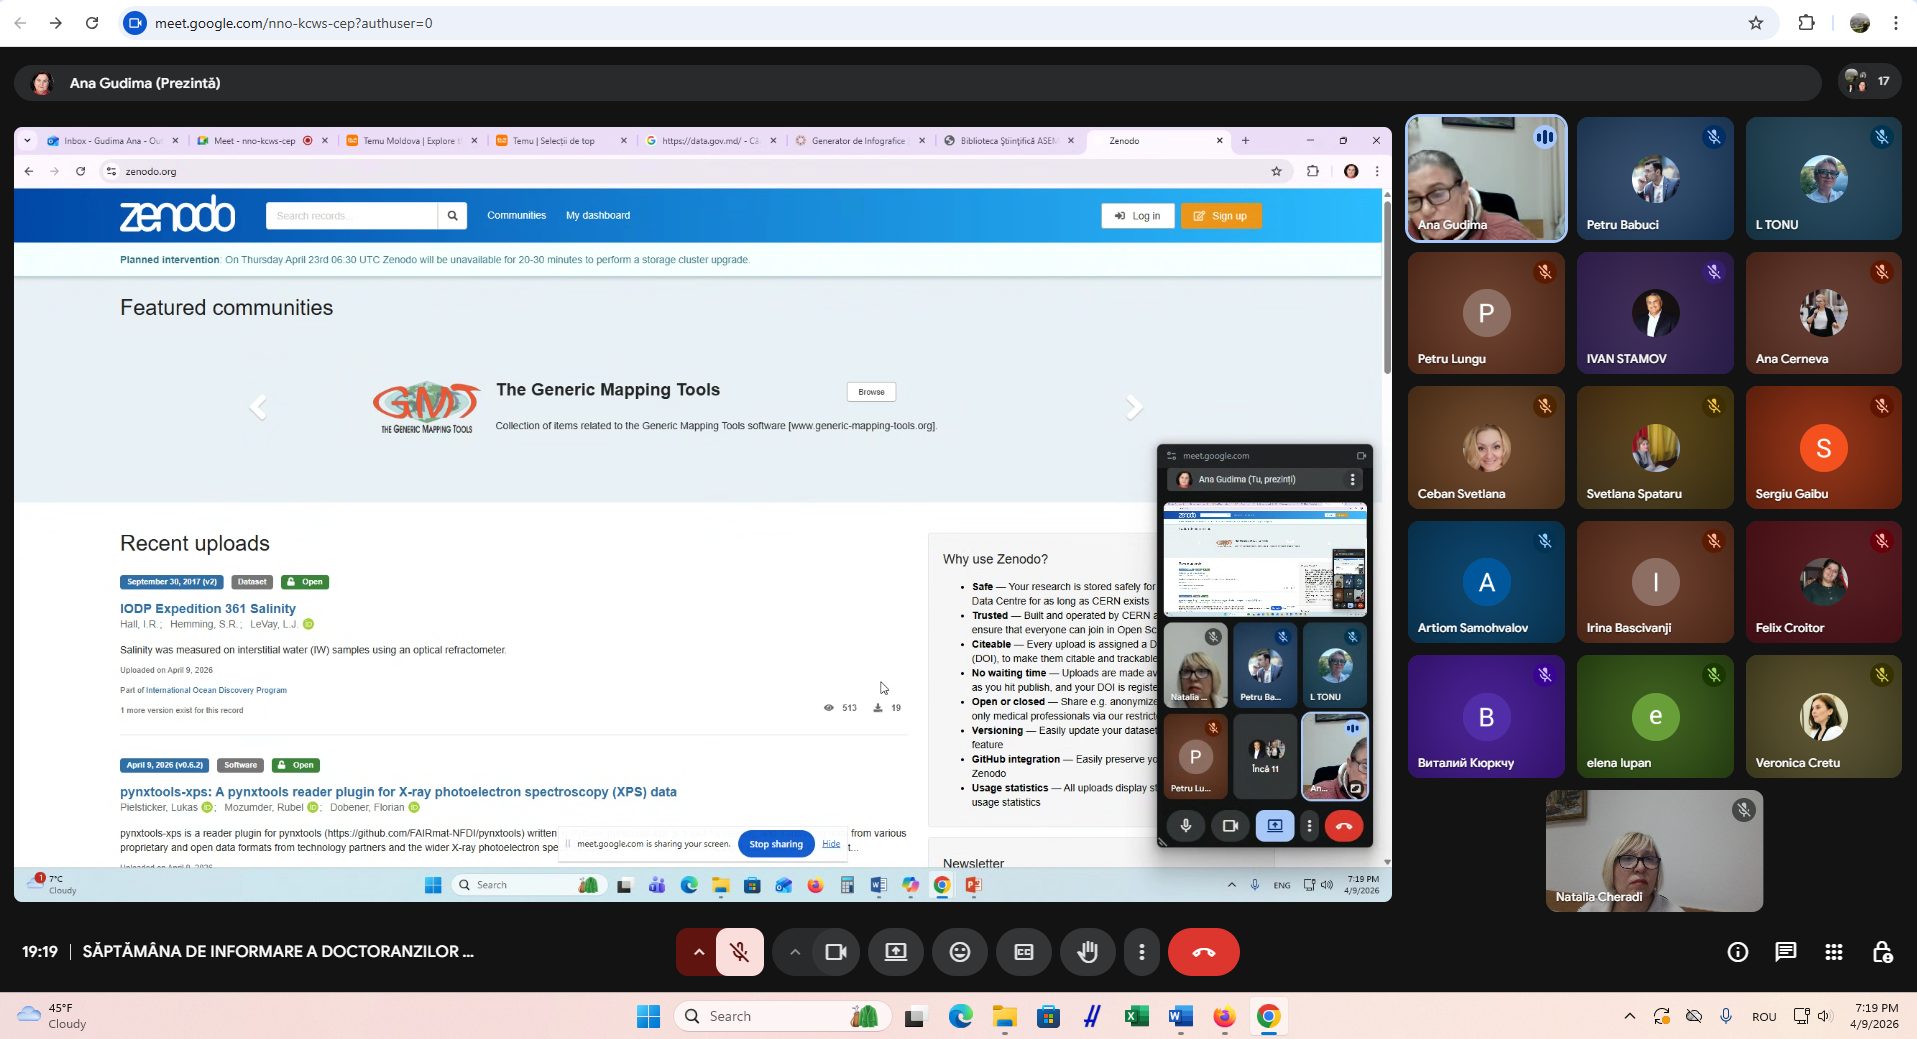Open the emoji reactions button

[x=959, y=952]
